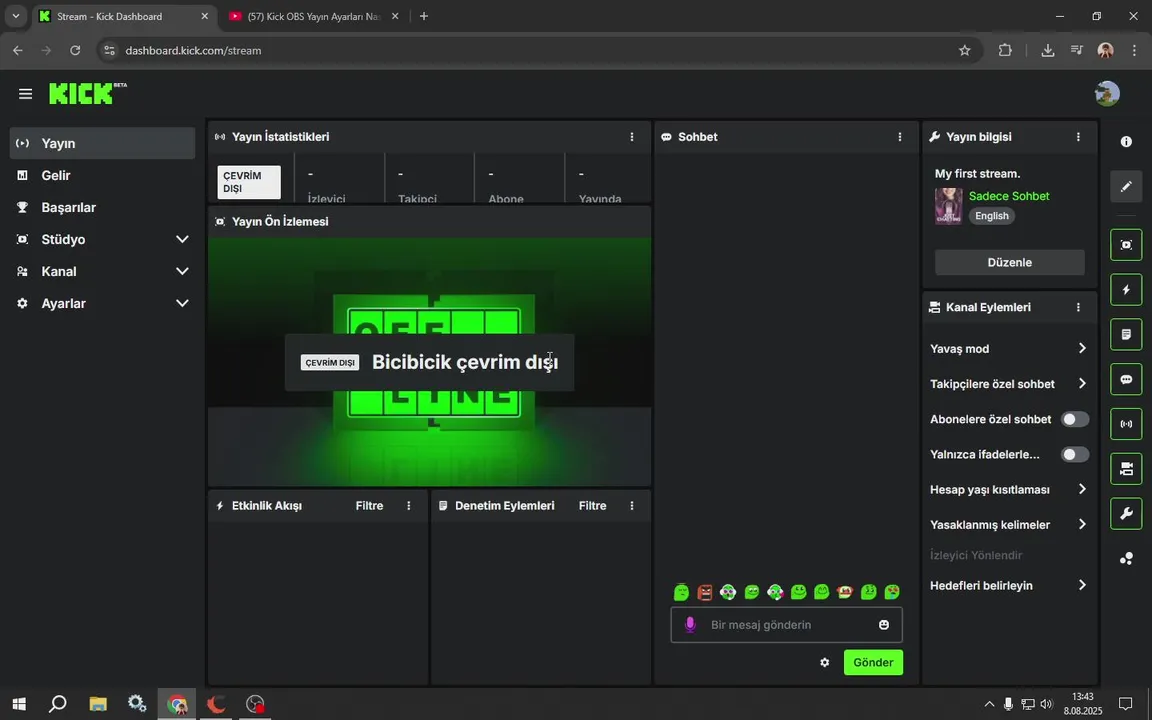Image resolution: width=1152 pixels, height=720 pixels.
Task: Bookmark this page with the star icon
Action: 964,51
